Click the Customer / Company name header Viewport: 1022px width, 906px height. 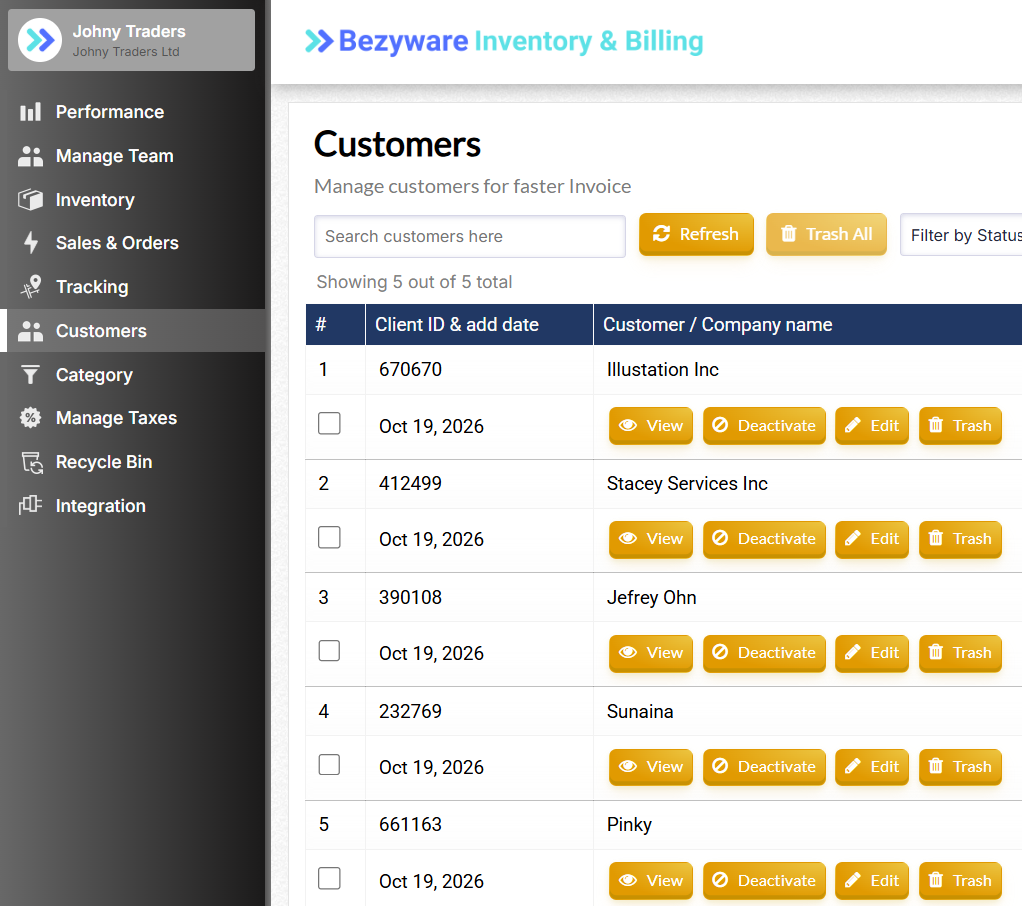click(x=718, y=325)
